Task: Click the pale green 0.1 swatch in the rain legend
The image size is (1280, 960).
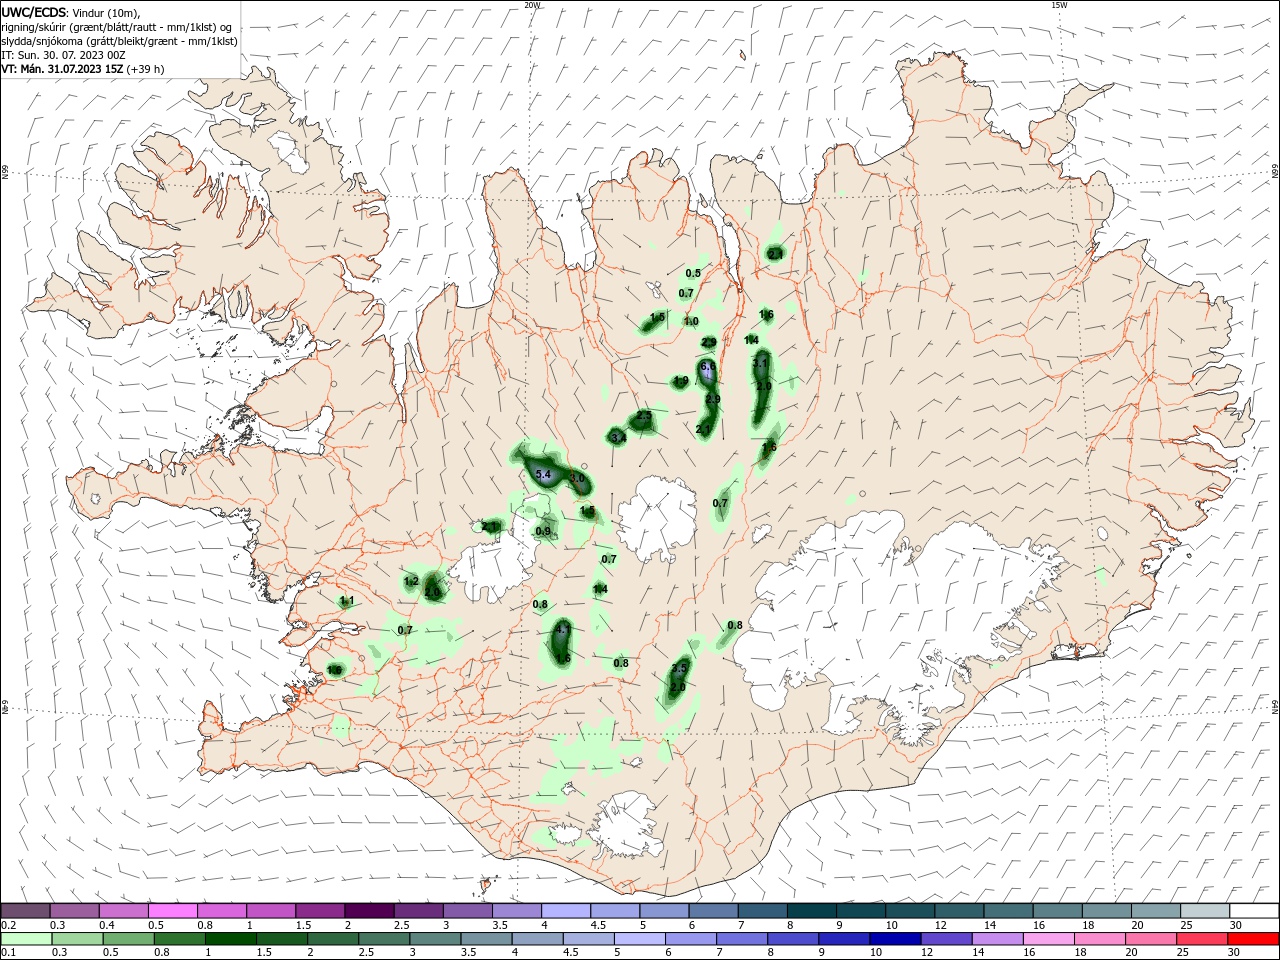Action: [26, 939]
